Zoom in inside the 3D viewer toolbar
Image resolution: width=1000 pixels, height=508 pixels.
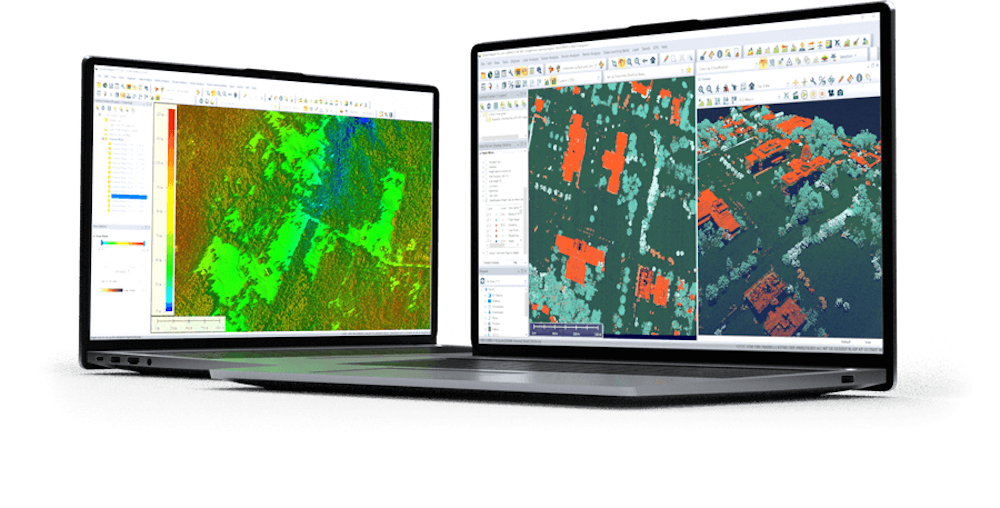click(x=701, y=89)
